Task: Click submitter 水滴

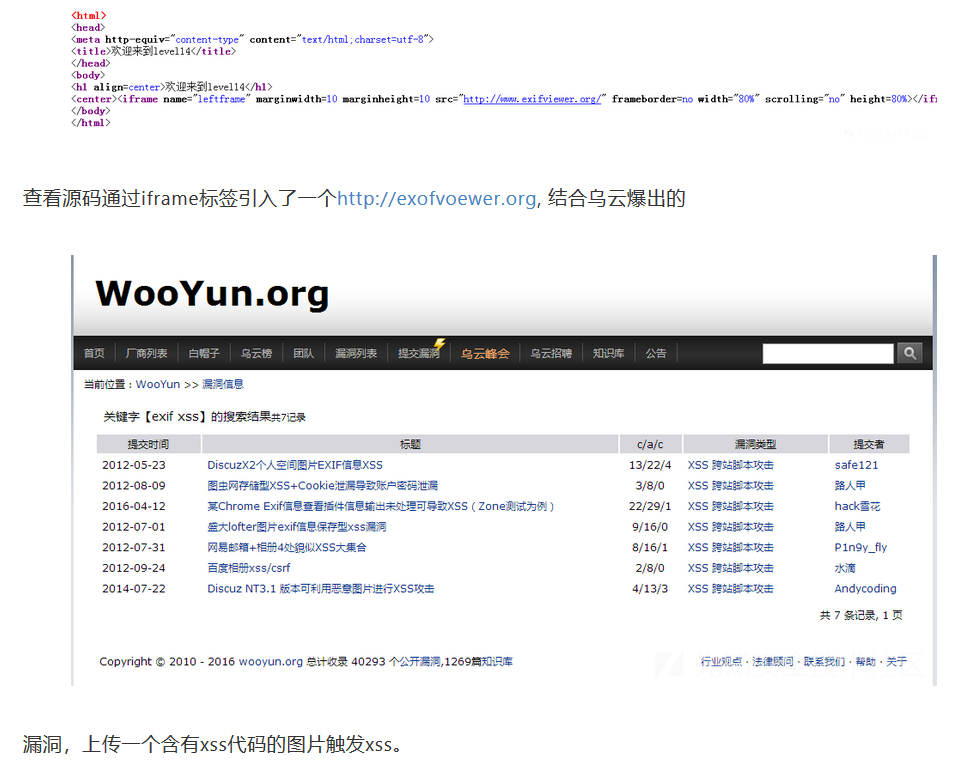Action: 845,568
